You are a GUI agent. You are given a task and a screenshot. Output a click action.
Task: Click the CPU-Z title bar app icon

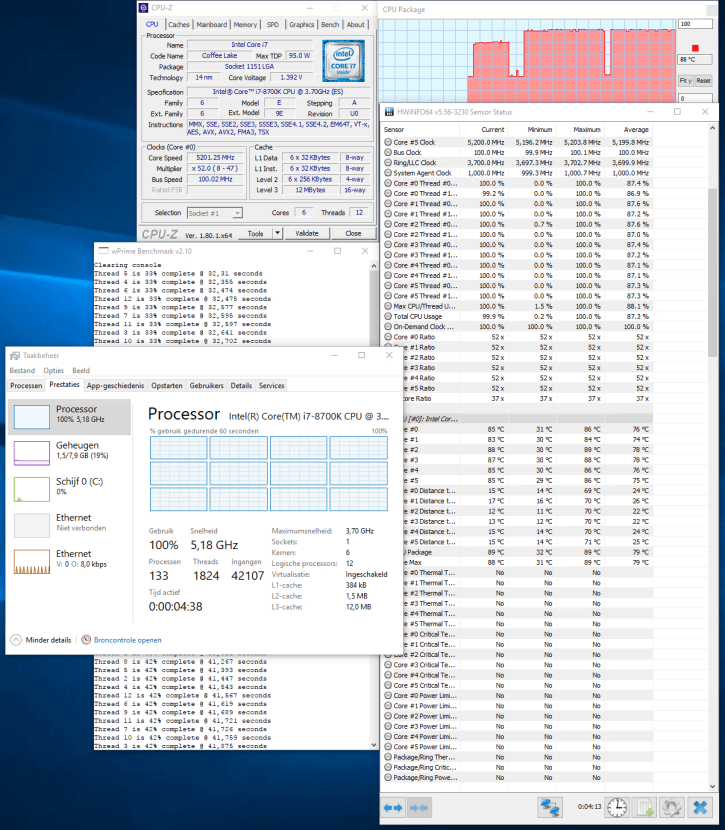click(143, 8)
